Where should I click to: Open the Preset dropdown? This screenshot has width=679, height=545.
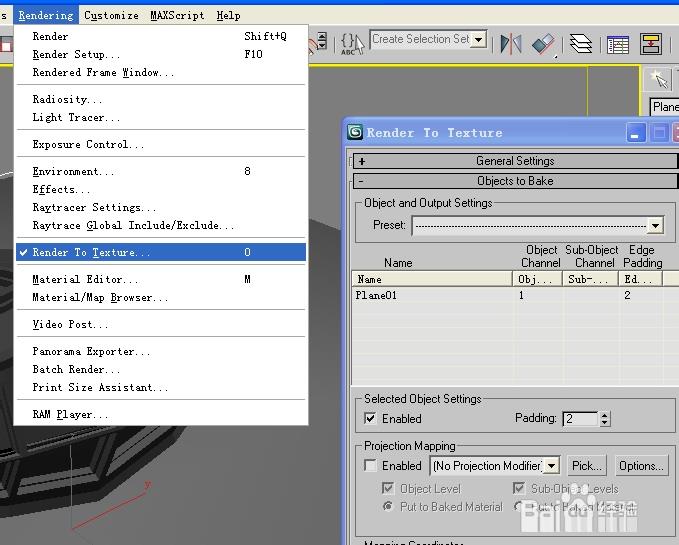[x=655, y=226]
